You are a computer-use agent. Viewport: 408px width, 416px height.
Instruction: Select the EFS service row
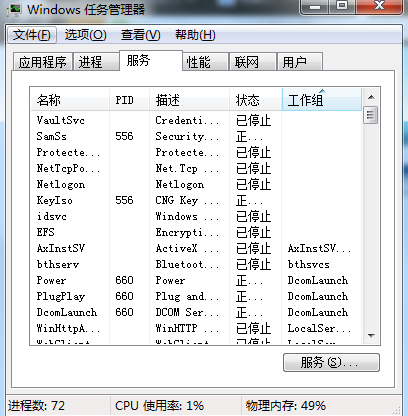pyautogui.click(x=196, y=232)
